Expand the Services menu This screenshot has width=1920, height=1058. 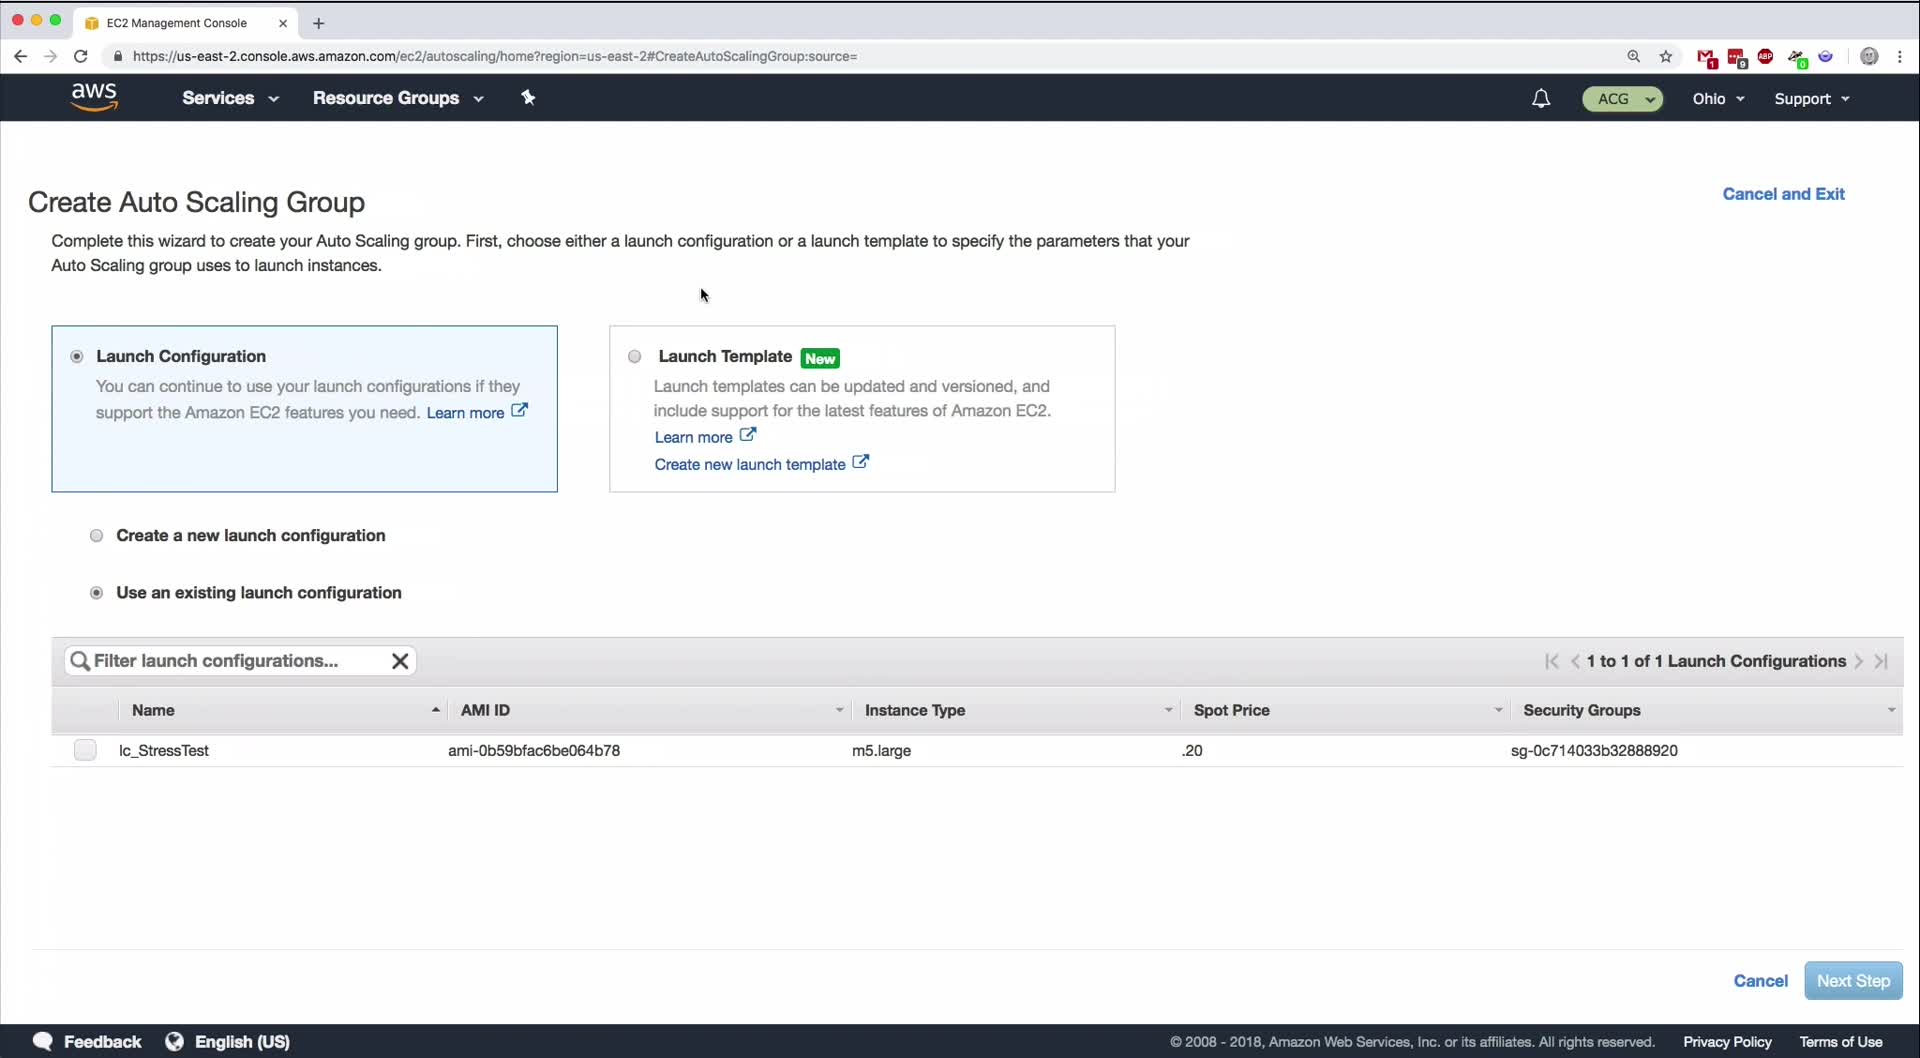point(230,98)
